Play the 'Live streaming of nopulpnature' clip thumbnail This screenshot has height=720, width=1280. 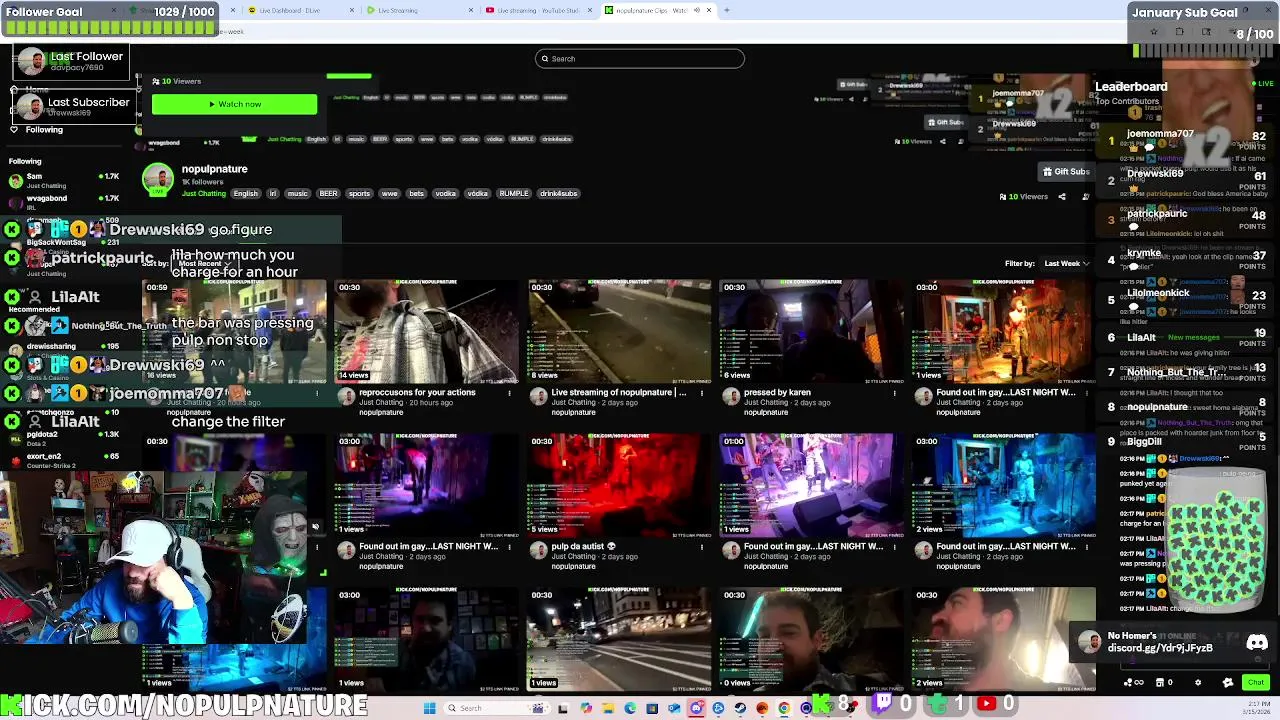pos(618,331)
